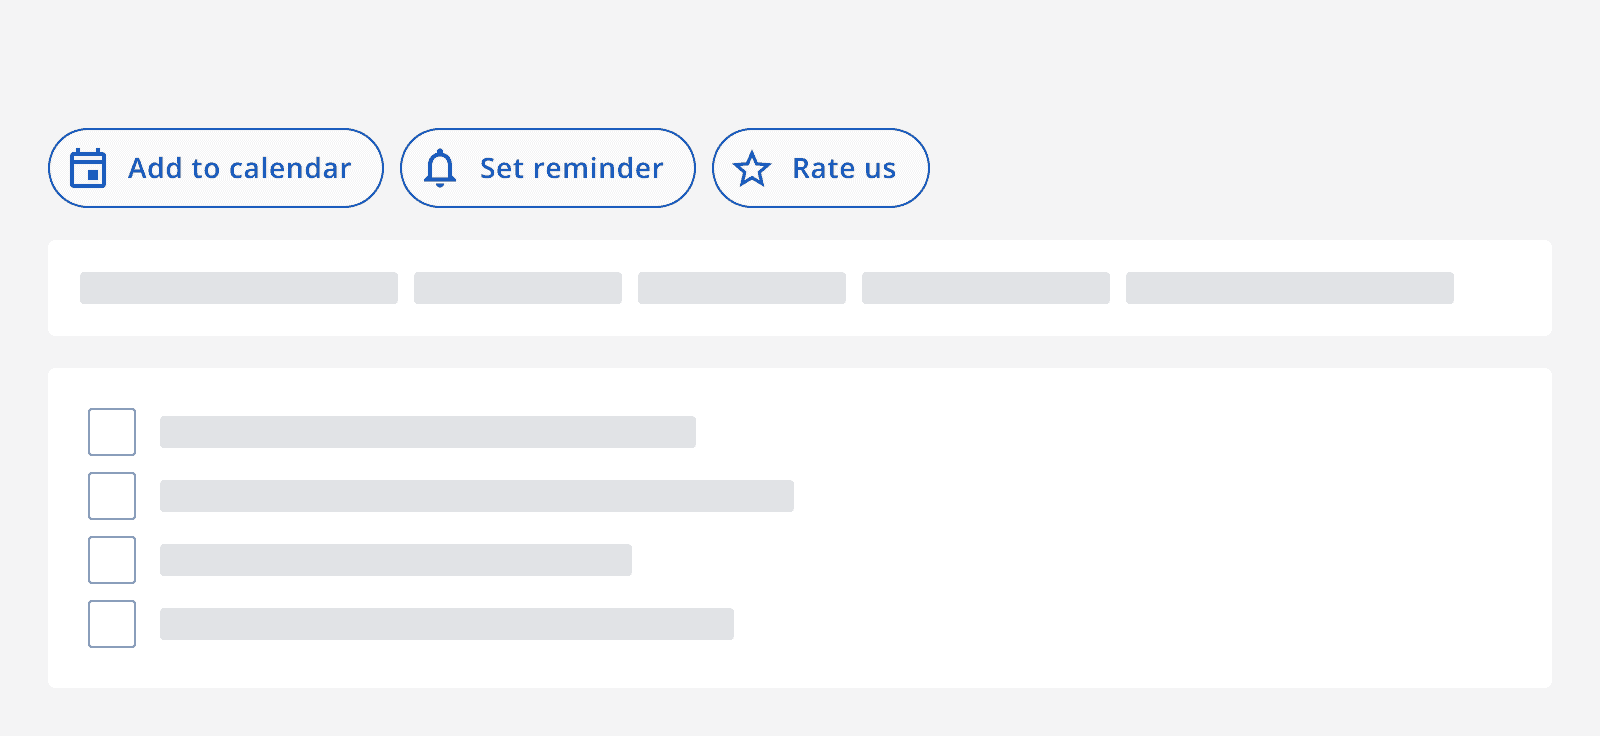Viewport: 1600px width, 736px height.
Task: Check the first checkbox in the list
Action: pos(111,432)
